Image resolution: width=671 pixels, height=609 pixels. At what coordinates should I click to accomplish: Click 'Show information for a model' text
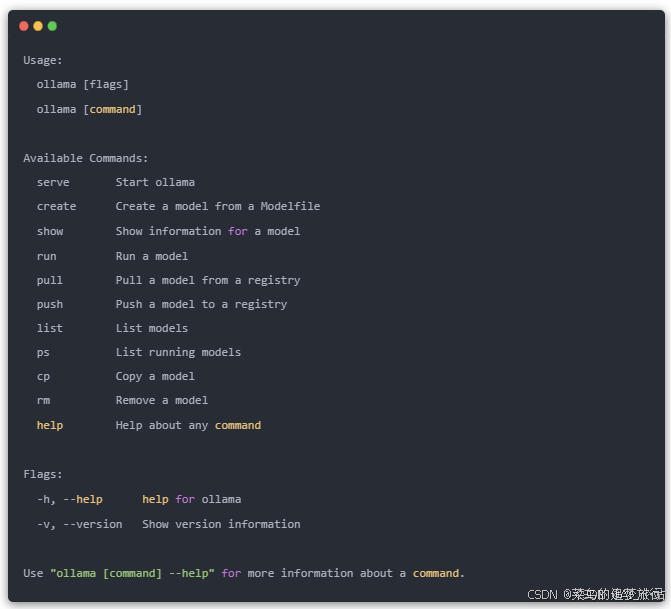(x=208, y=232)
